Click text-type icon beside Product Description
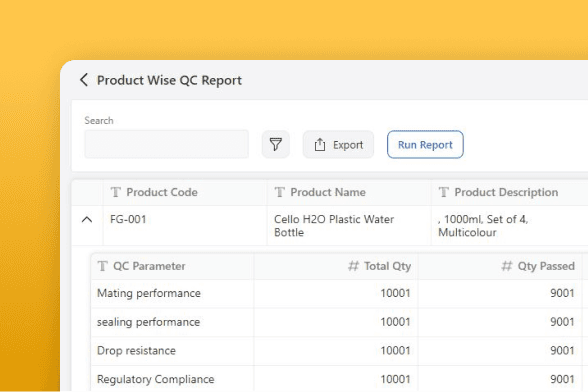 [444, 192]
